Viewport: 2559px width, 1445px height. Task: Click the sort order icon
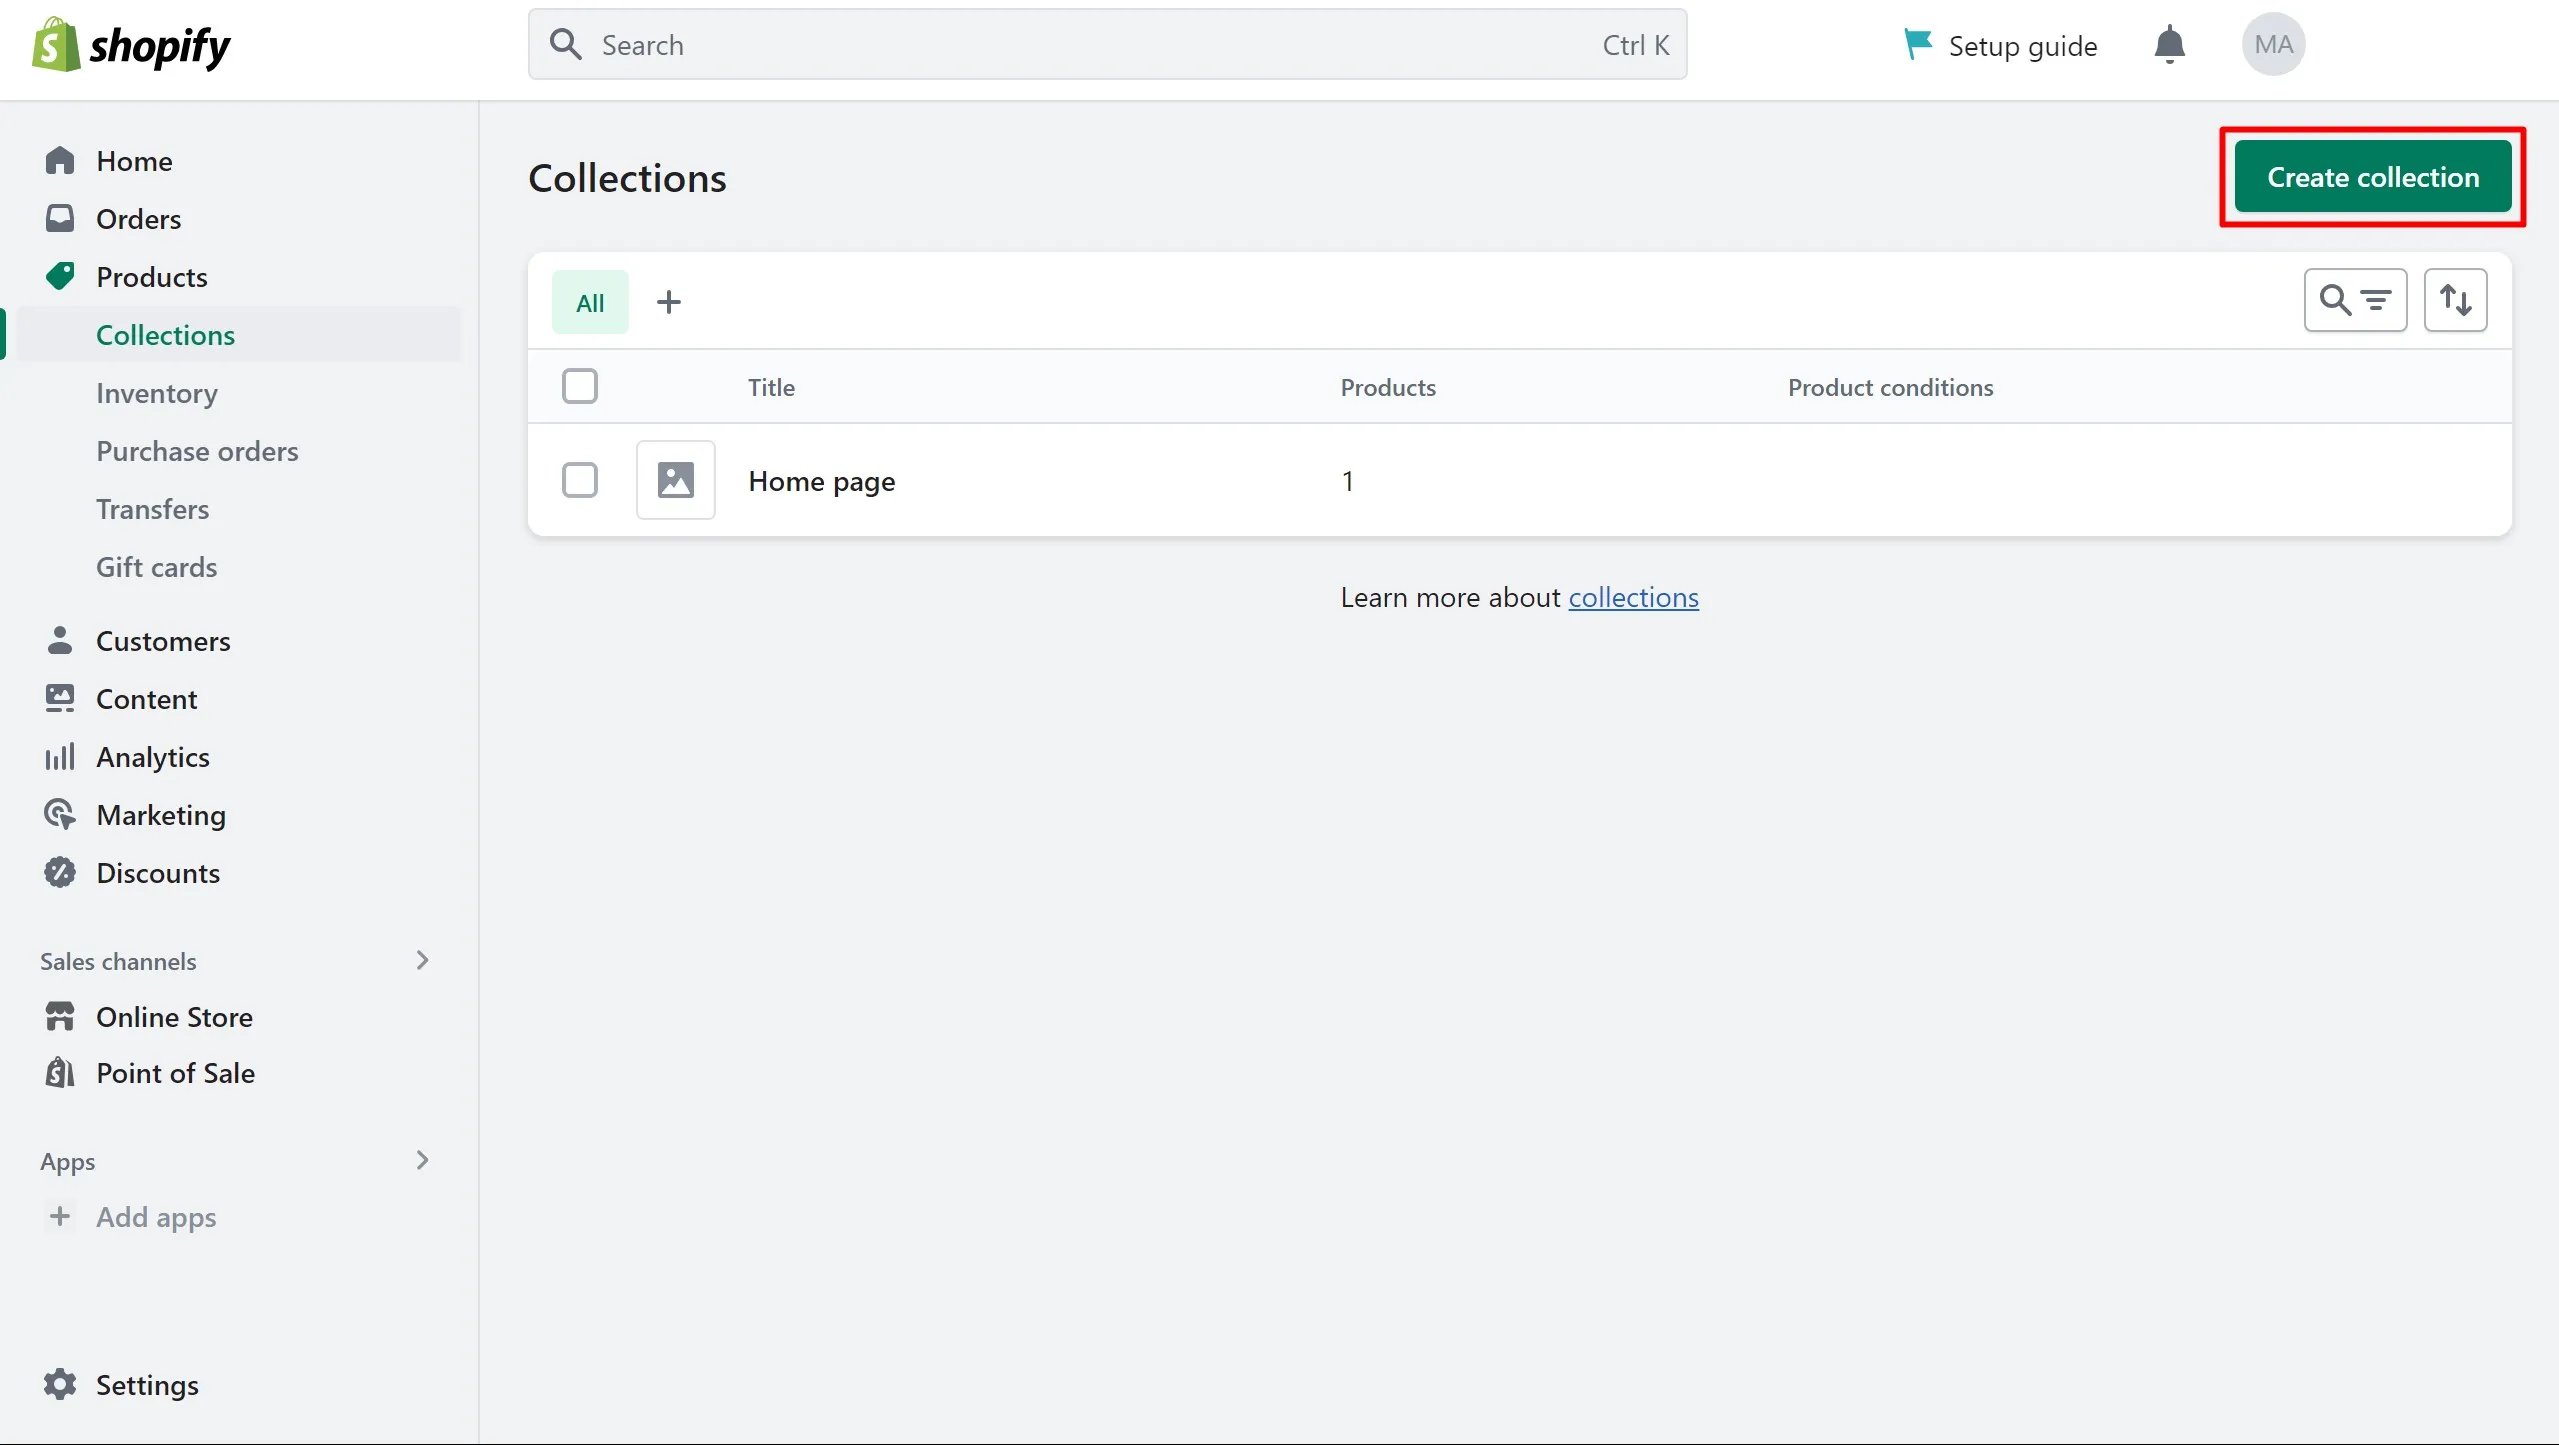point(2454,299)
